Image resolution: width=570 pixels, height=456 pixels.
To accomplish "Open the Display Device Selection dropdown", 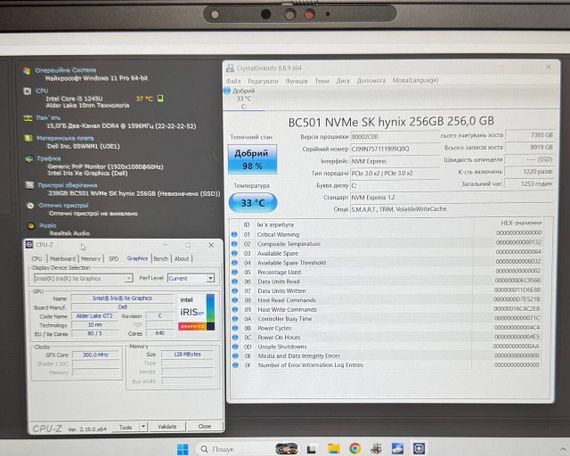I will pyautogui.click(x=83, y=279).
